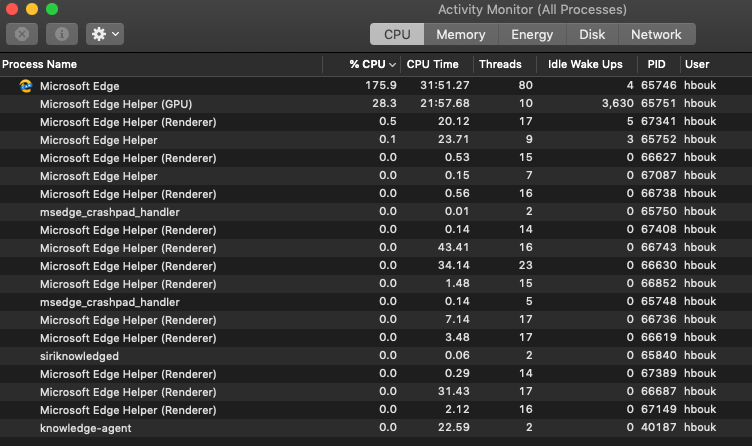Select the Microsoft Edge process row
This screenshot has width=752, height=446.
tap(376, 86)
